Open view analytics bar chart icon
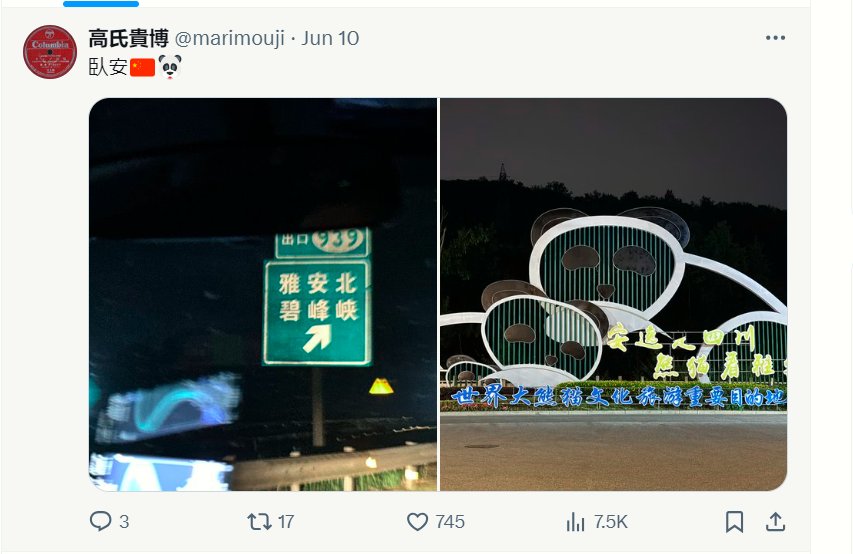Image resolution: width=853 pixels, height=554 pixels. tap(575, 522)
